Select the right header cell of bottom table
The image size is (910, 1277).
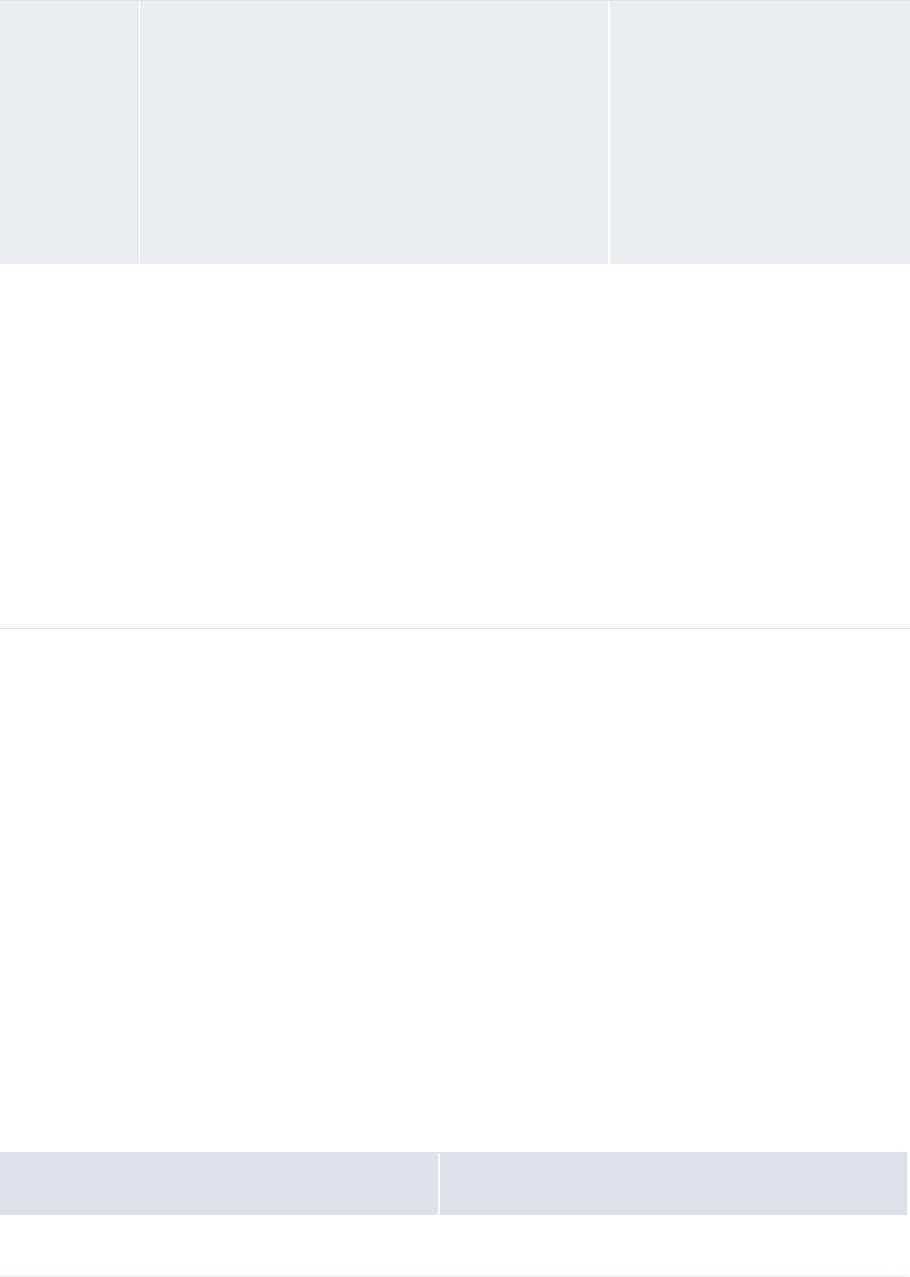pyautogui.click(x=674, y=1183)
